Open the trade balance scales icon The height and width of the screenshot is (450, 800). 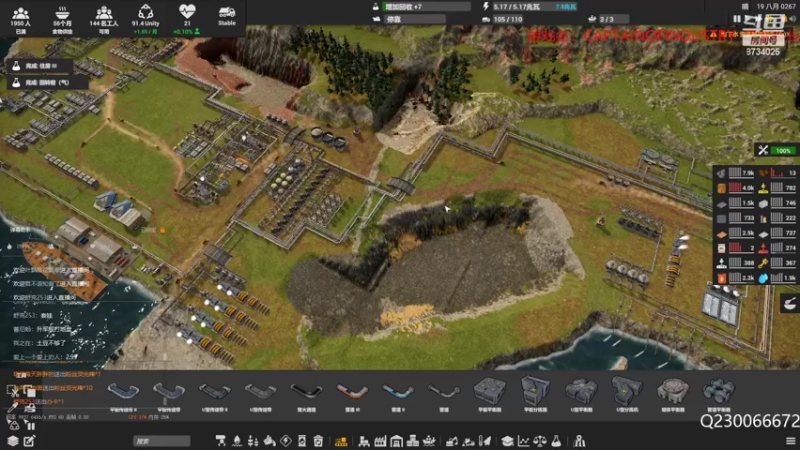540,441
